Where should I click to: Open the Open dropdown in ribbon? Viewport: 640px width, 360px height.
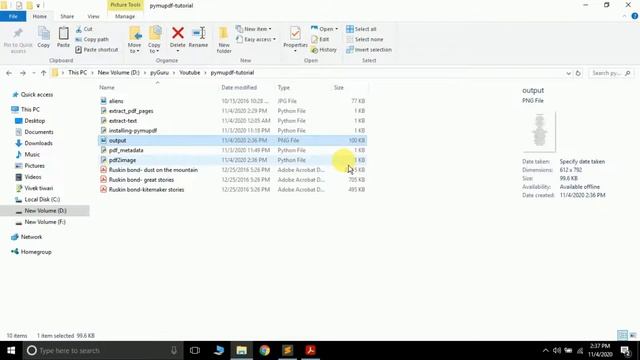[x=324, y=29]
